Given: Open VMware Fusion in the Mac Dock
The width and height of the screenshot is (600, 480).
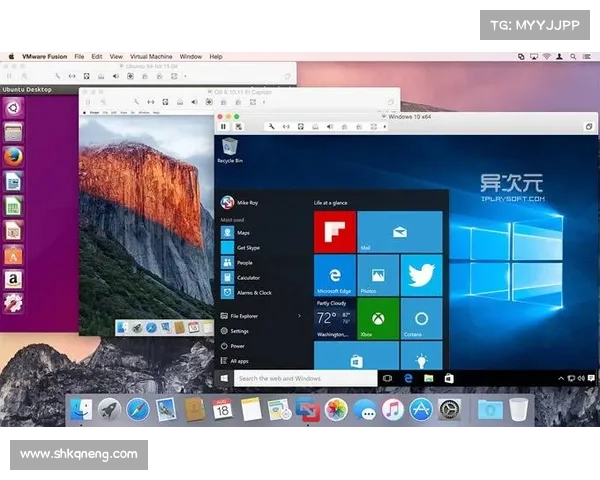Looking at the screenshot, I should [308, 410].
